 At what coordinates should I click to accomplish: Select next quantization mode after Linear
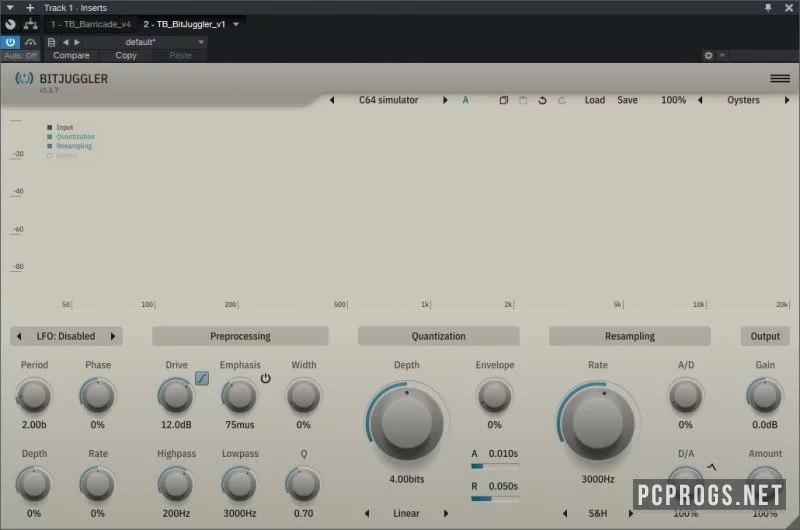click(x=446, y=513)
